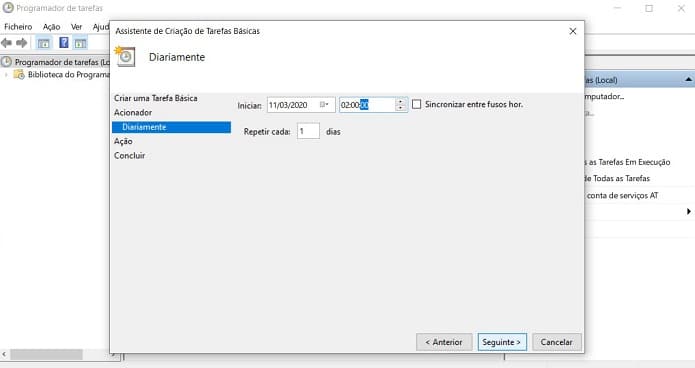This screenshot has height=368, width=695.
Task: Click left scroll arrow in tree pane scrollbar
Action: click(4, 354)
